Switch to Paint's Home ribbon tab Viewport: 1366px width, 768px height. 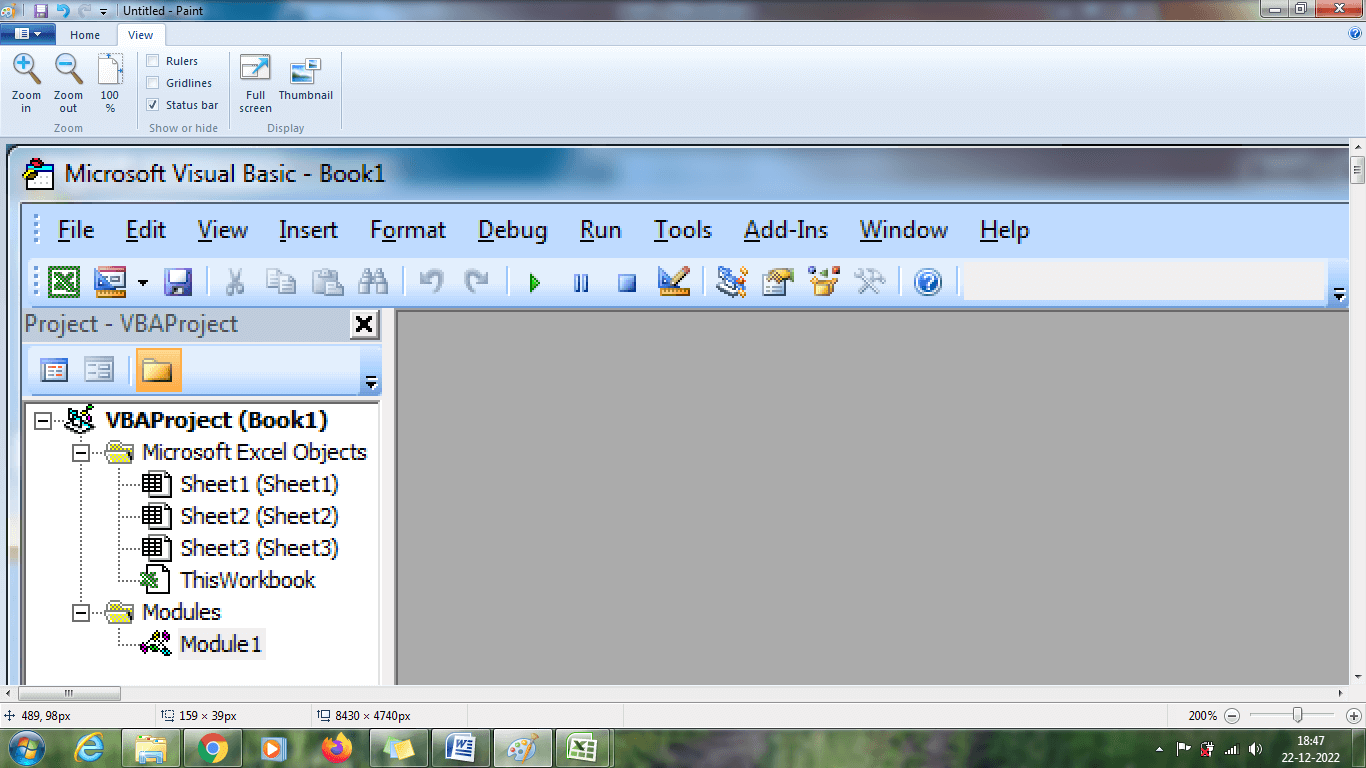[x=85, y=35]
